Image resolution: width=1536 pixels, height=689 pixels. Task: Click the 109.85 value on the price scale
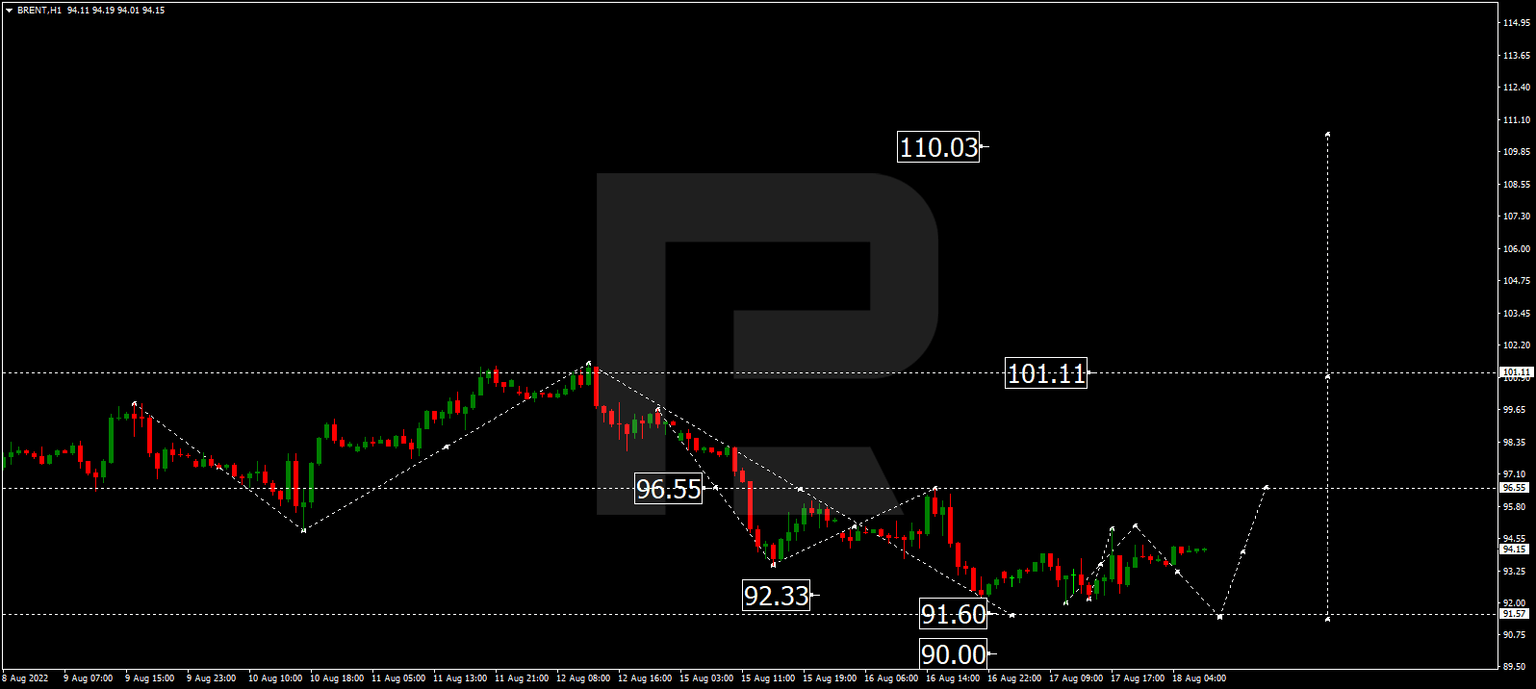pyautogui.click(x=1517, y=152)
